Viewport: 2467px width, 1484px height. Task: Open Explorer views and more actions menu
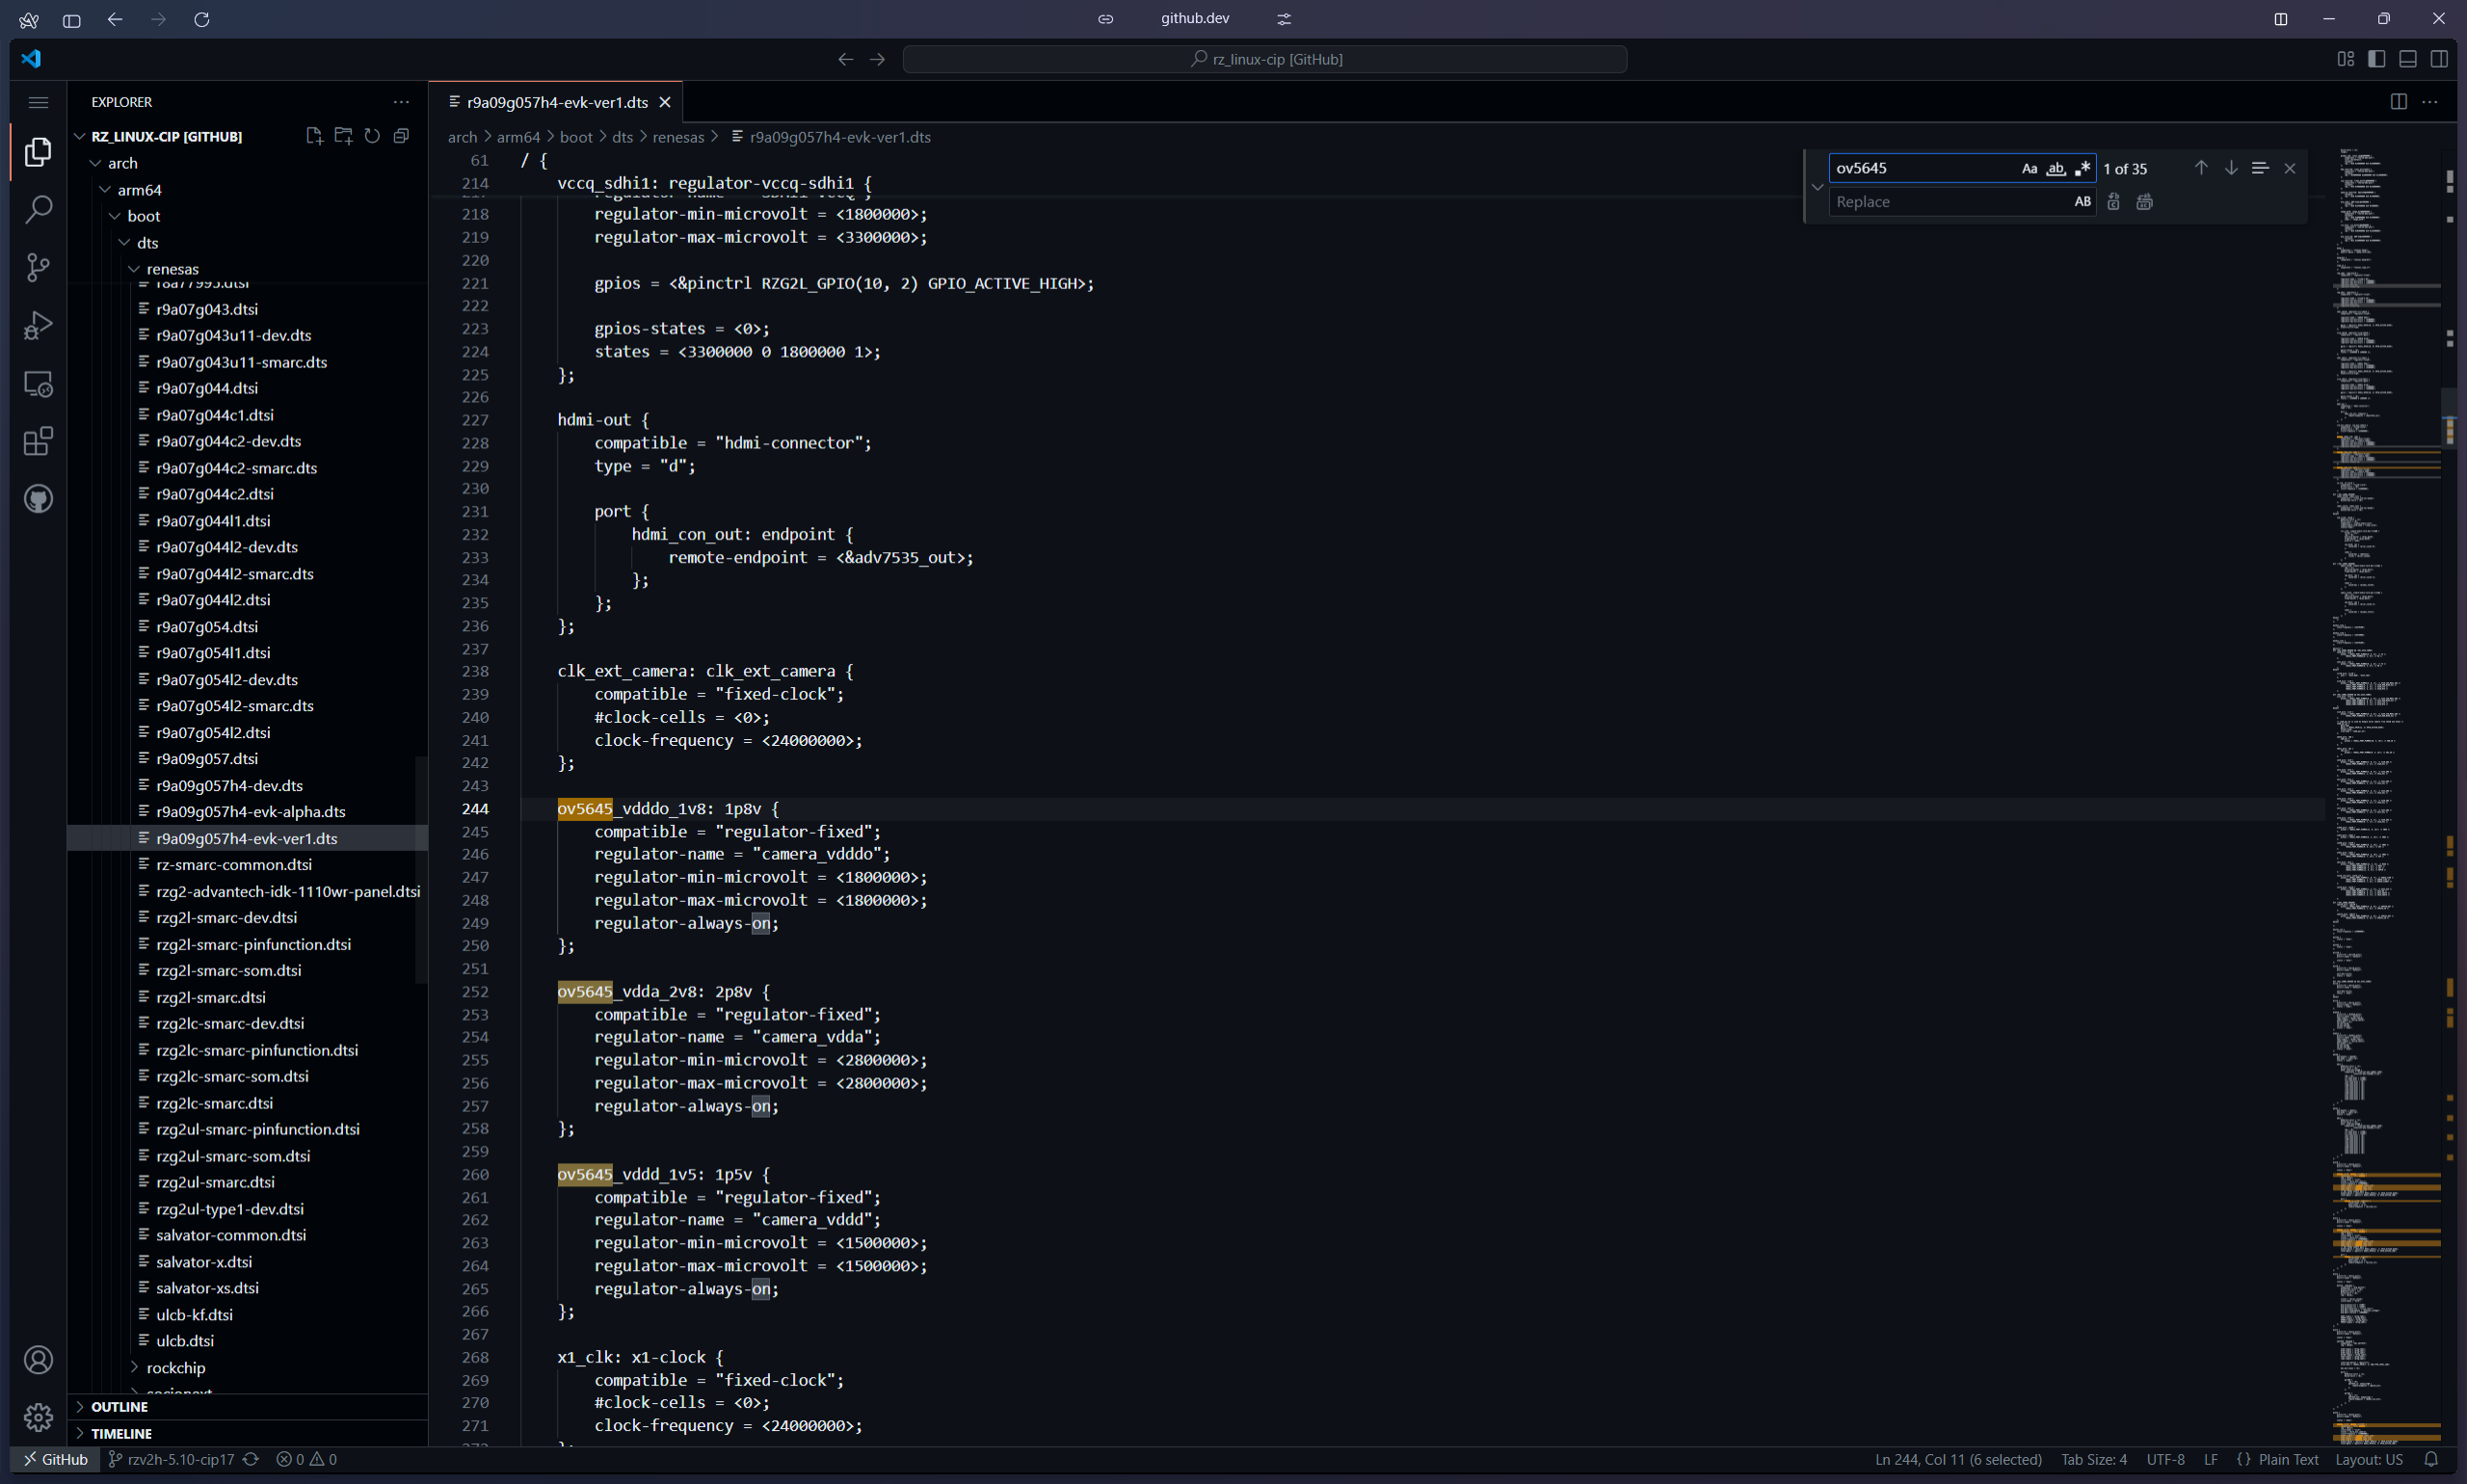401,102
